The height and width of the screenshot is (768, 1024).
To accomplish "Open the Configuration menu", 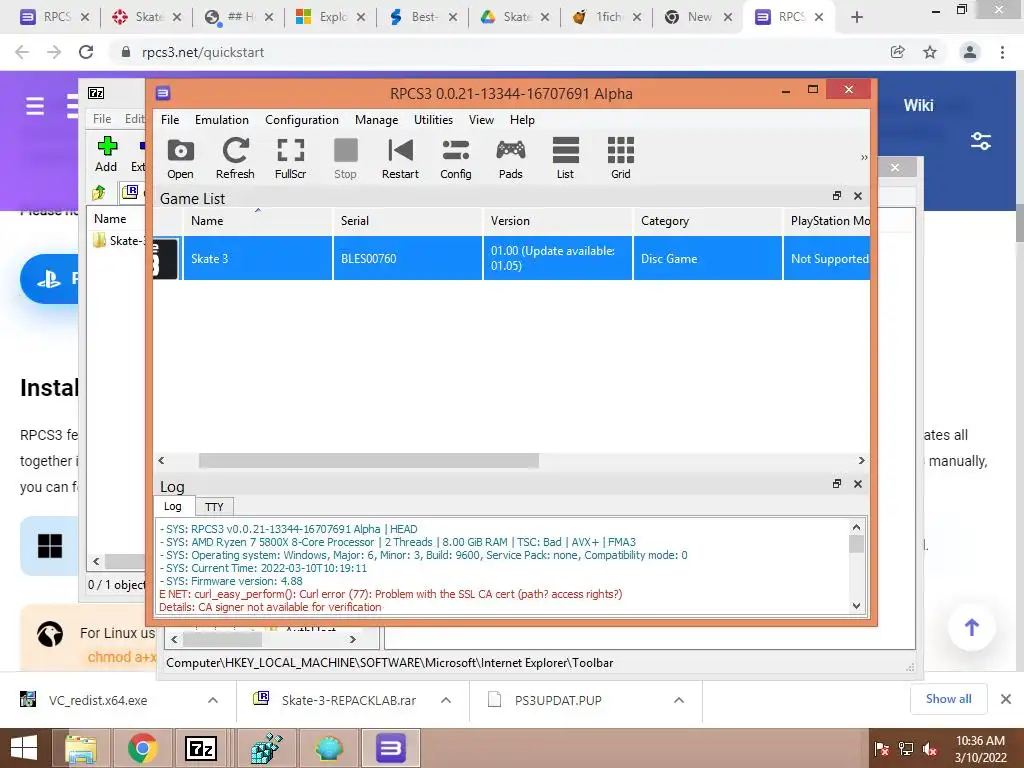I will pyautogui.click(x=302, y=120).
